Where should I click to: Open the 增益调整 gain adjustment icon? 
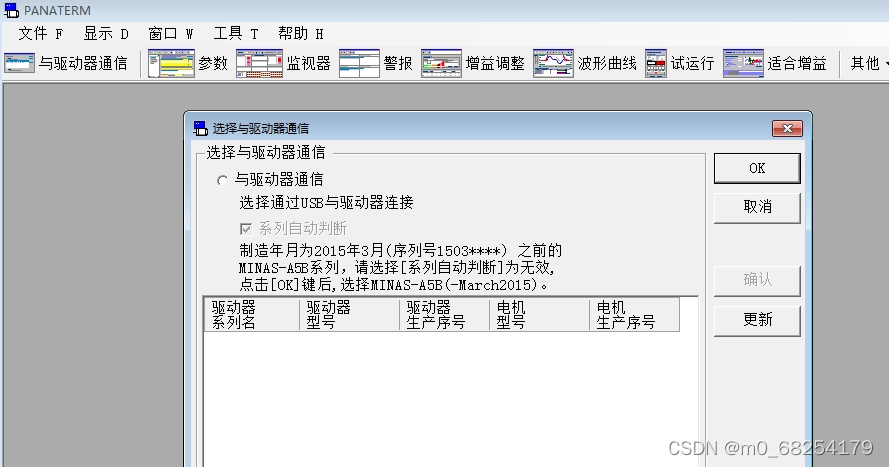pyautogui.click(x=442, y=63)
